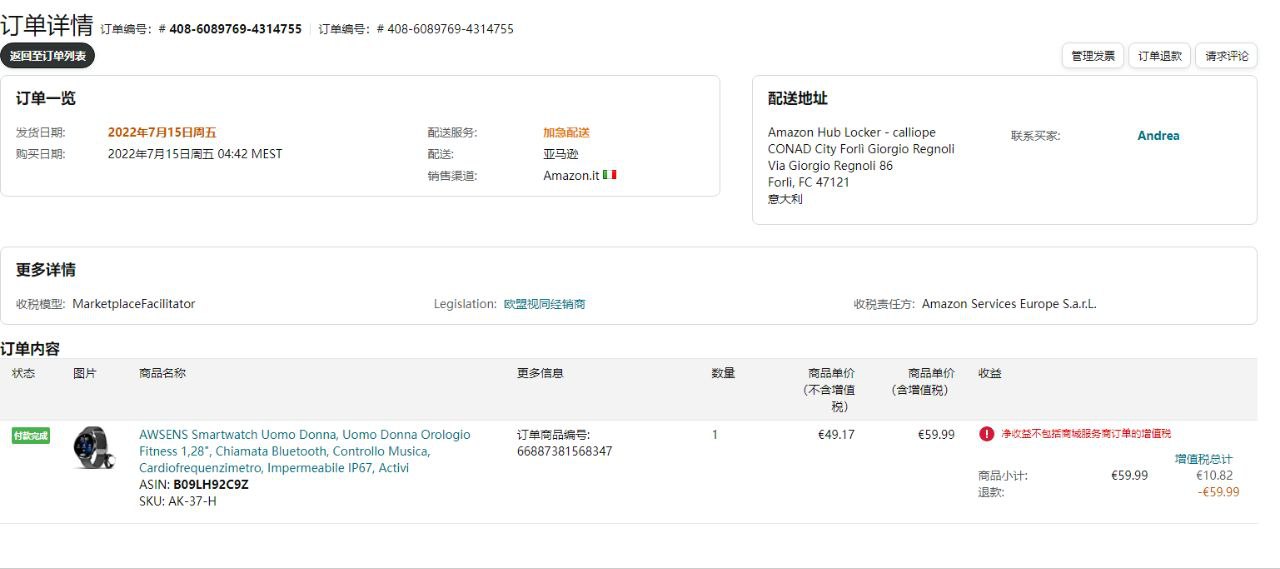
Task: Click the 收益 column header
Action: pos(990,373)
